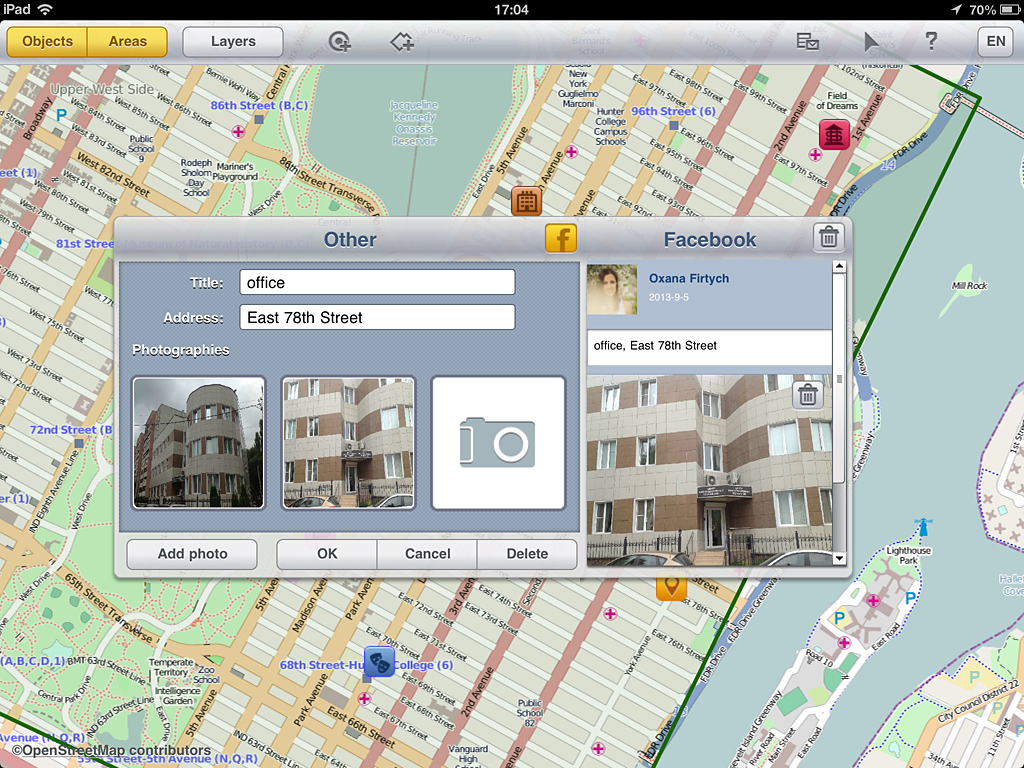
Task: Switch to Areas mode
Action: point(128,42)
